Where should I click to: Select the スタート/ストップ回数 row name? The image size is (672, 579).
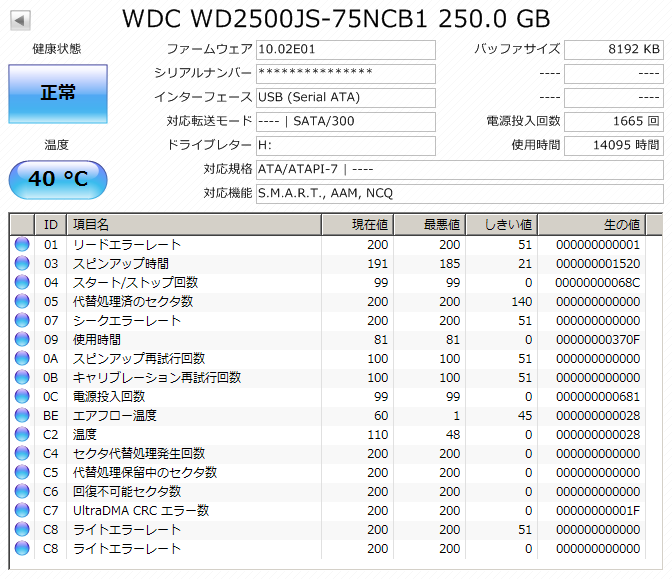(135, 282)
